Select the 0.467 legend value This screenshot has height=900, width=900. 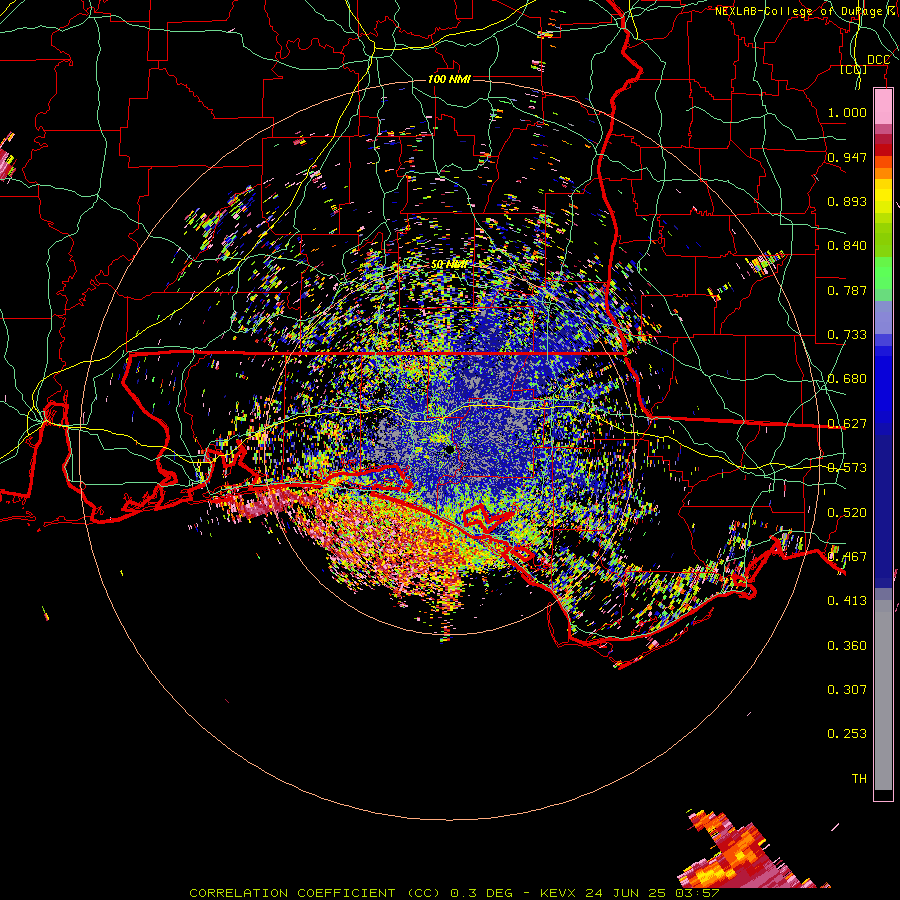(847, 557)
